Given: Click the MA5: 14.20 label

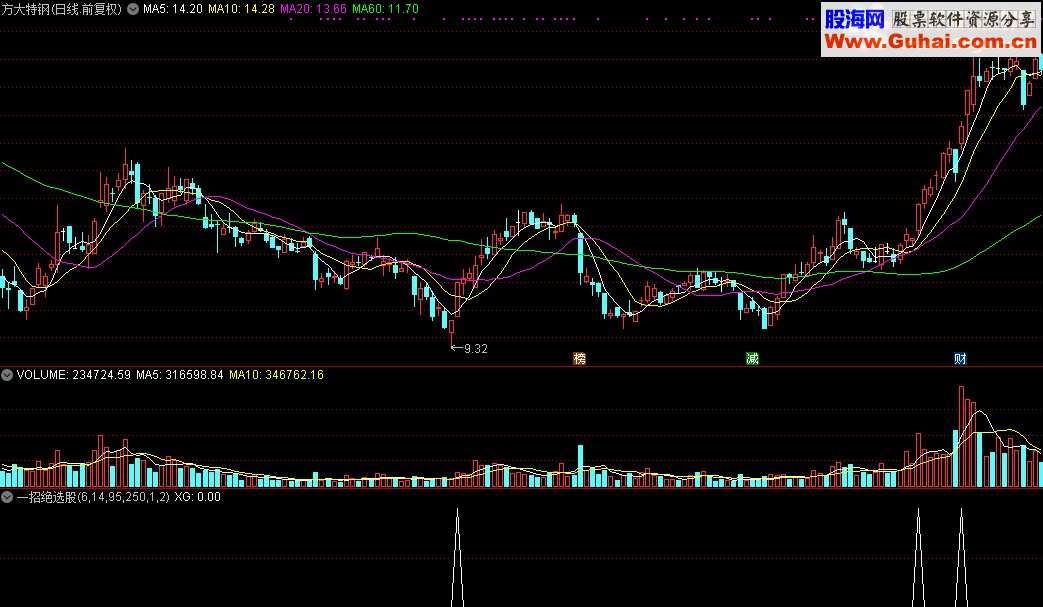Looking at the screenshot, I should [x=173, y=9].
